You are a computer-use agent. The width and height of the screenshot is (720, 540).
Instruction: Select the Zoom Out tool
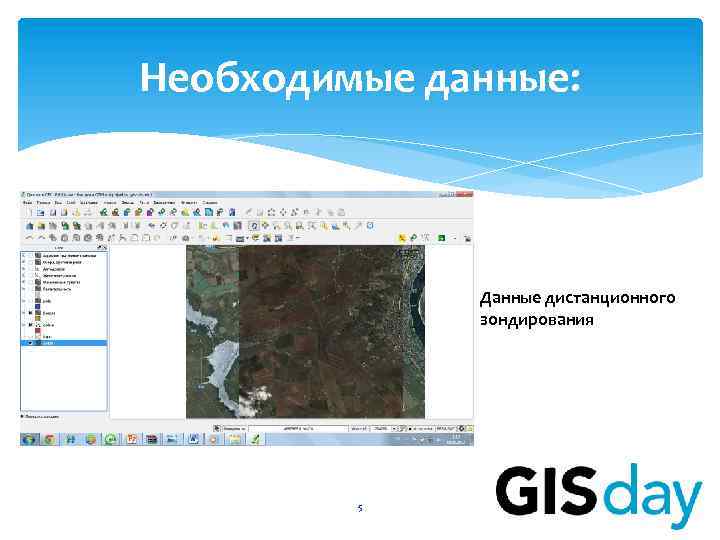pos(288,225)
